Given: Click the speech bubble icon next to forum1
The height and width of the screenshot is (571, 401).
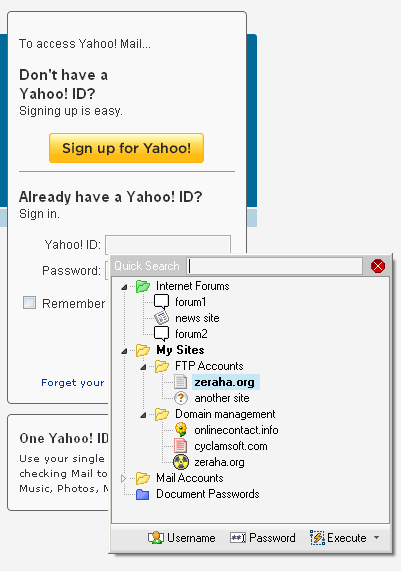Looking at the screenshot, I should (x=161, y=302).
